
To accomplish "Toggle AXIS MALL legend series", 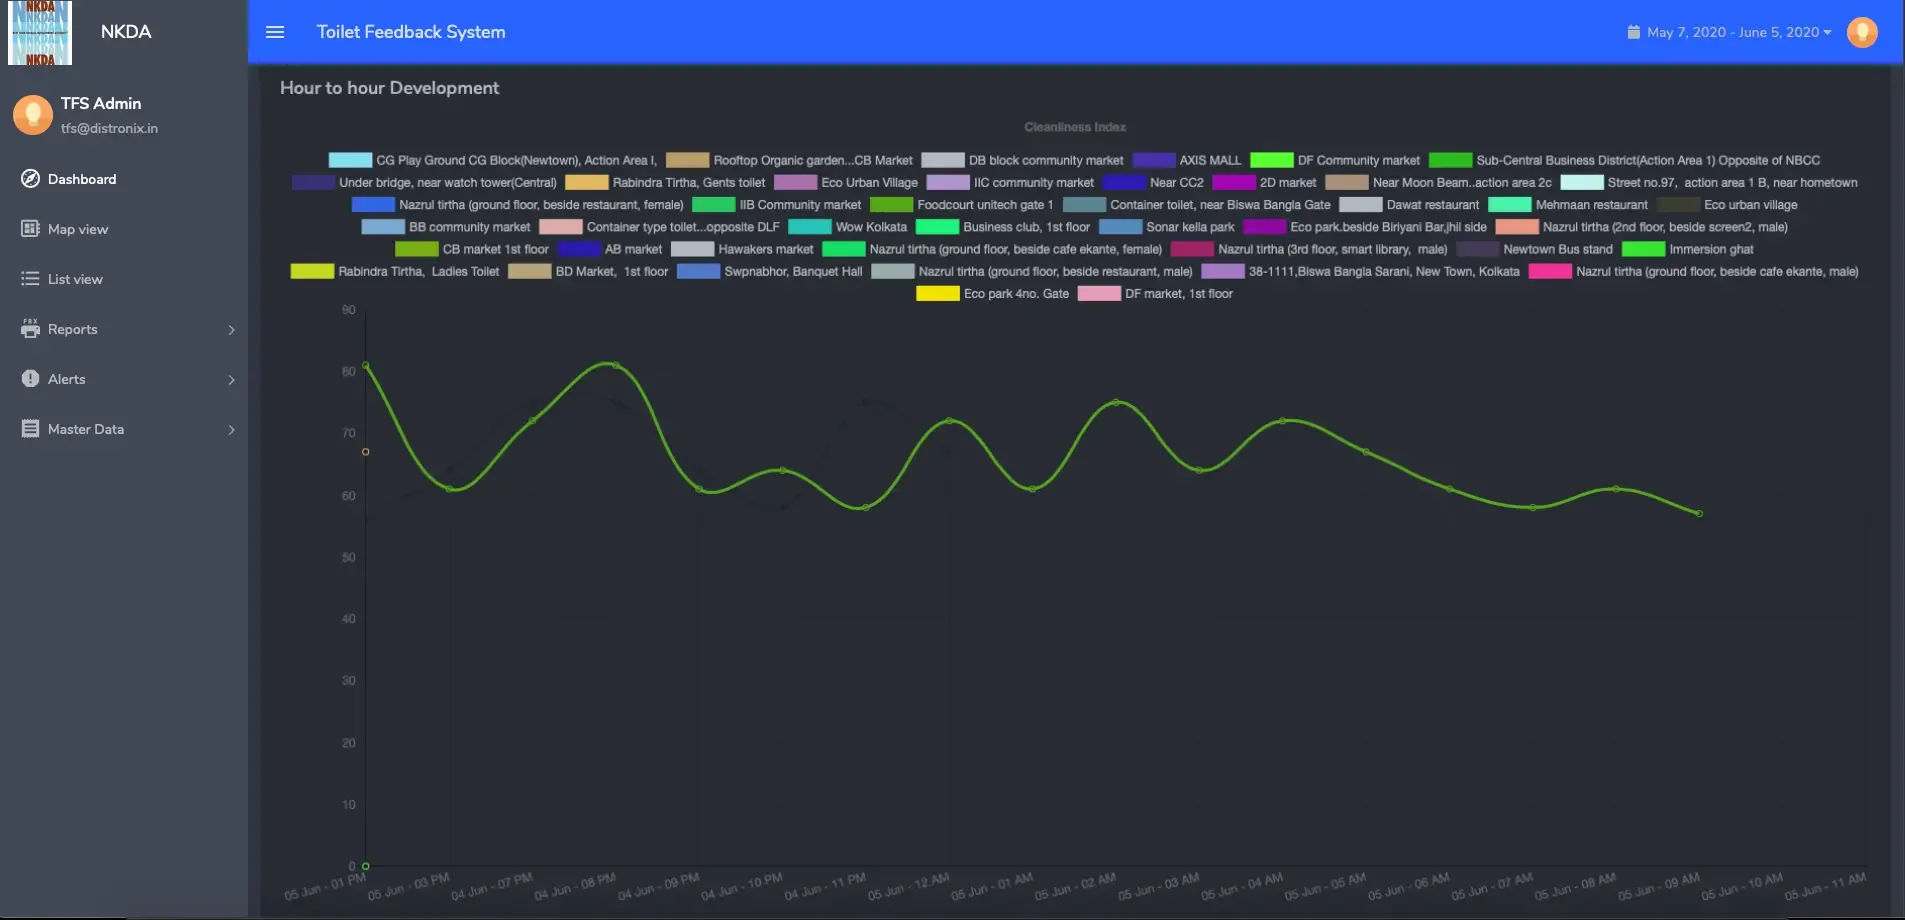I will click(1154, 160).
